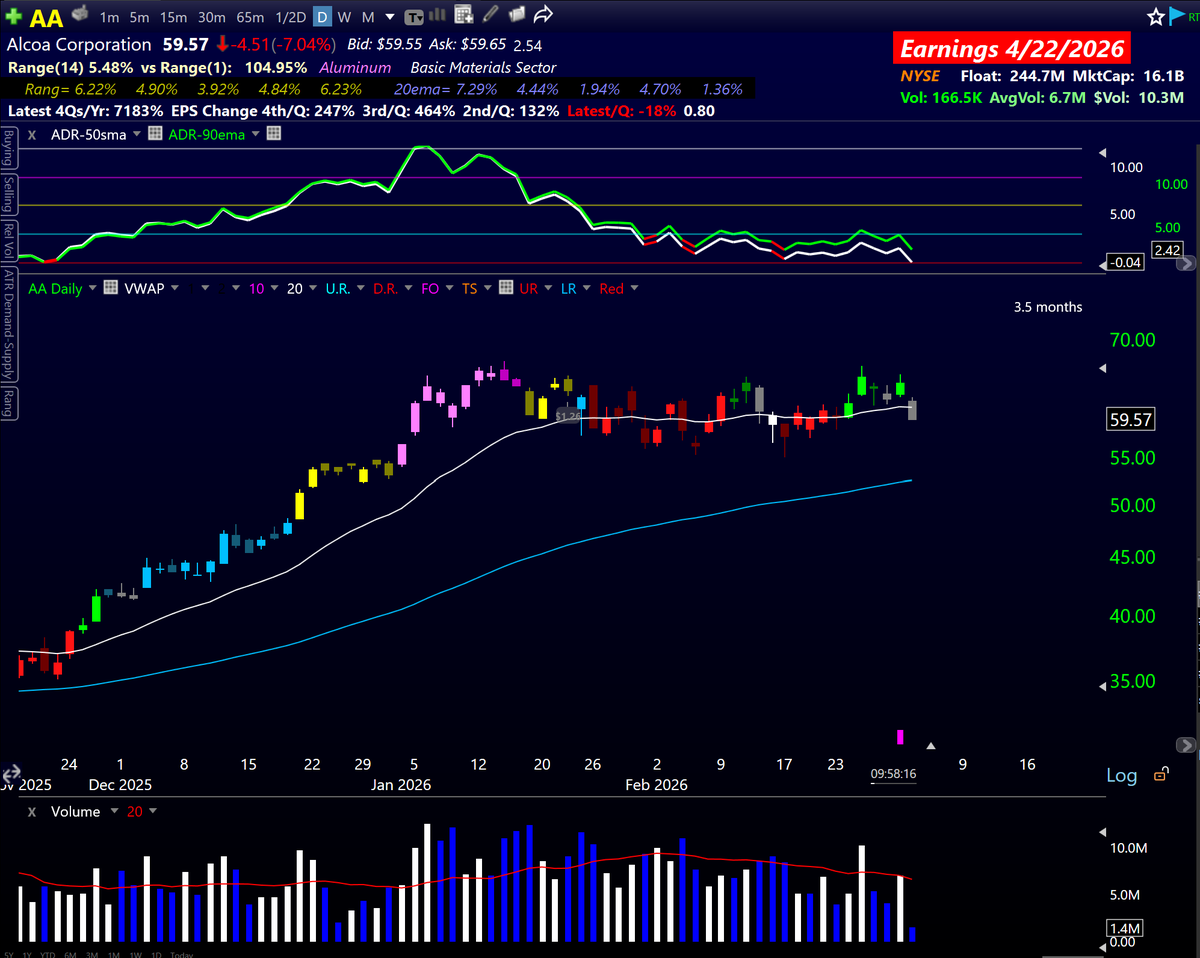The width and height of the screenshot is (1200, 958).
Task: Click the star favorite icon at top right
Action: 1156,16
